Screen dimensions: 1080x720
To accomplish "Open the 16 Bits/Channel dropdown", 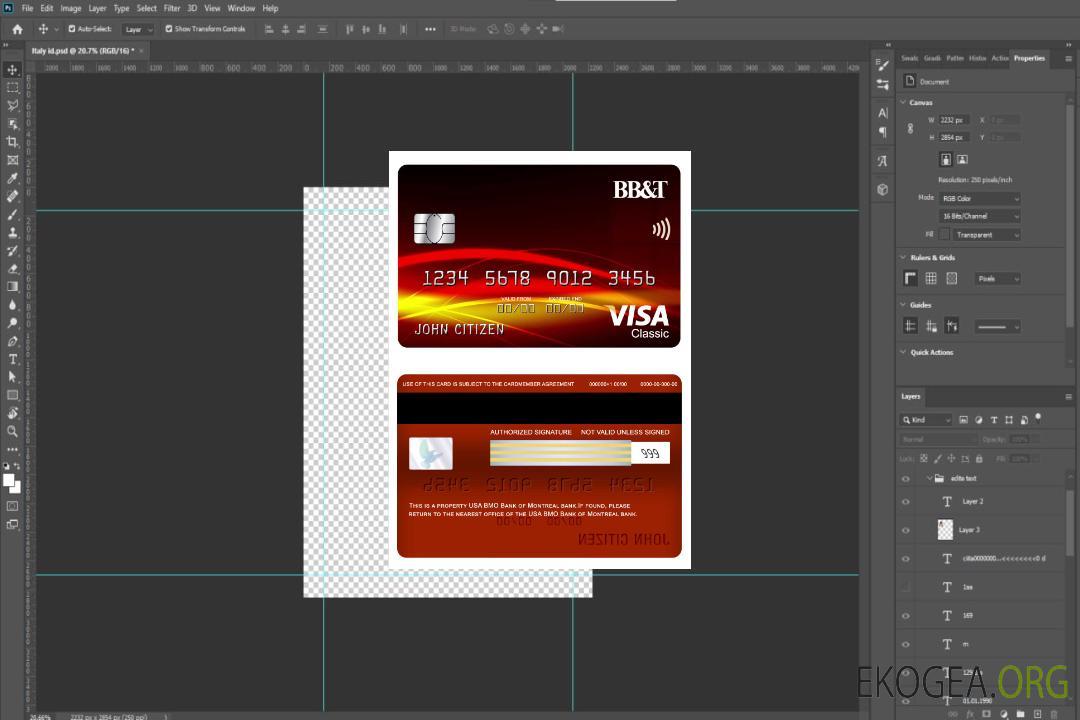I will point(979,216).
